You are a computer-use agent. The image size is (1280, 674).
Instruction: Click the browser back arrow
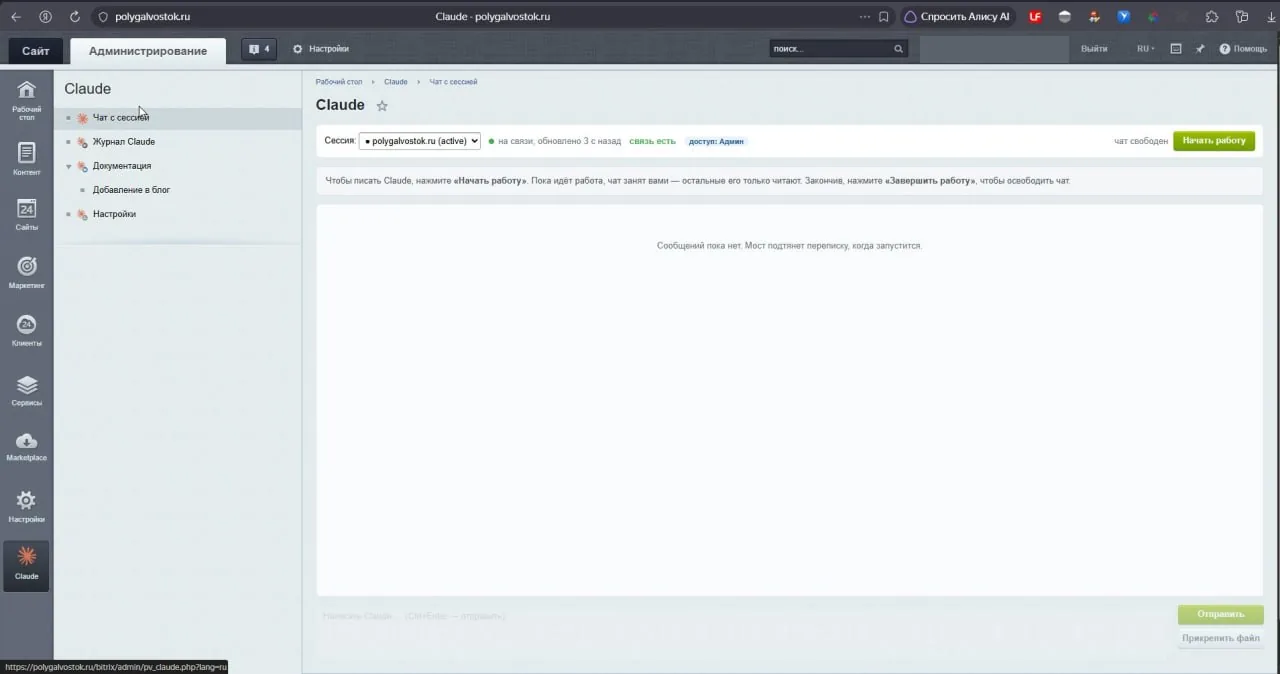click(16, 16)
